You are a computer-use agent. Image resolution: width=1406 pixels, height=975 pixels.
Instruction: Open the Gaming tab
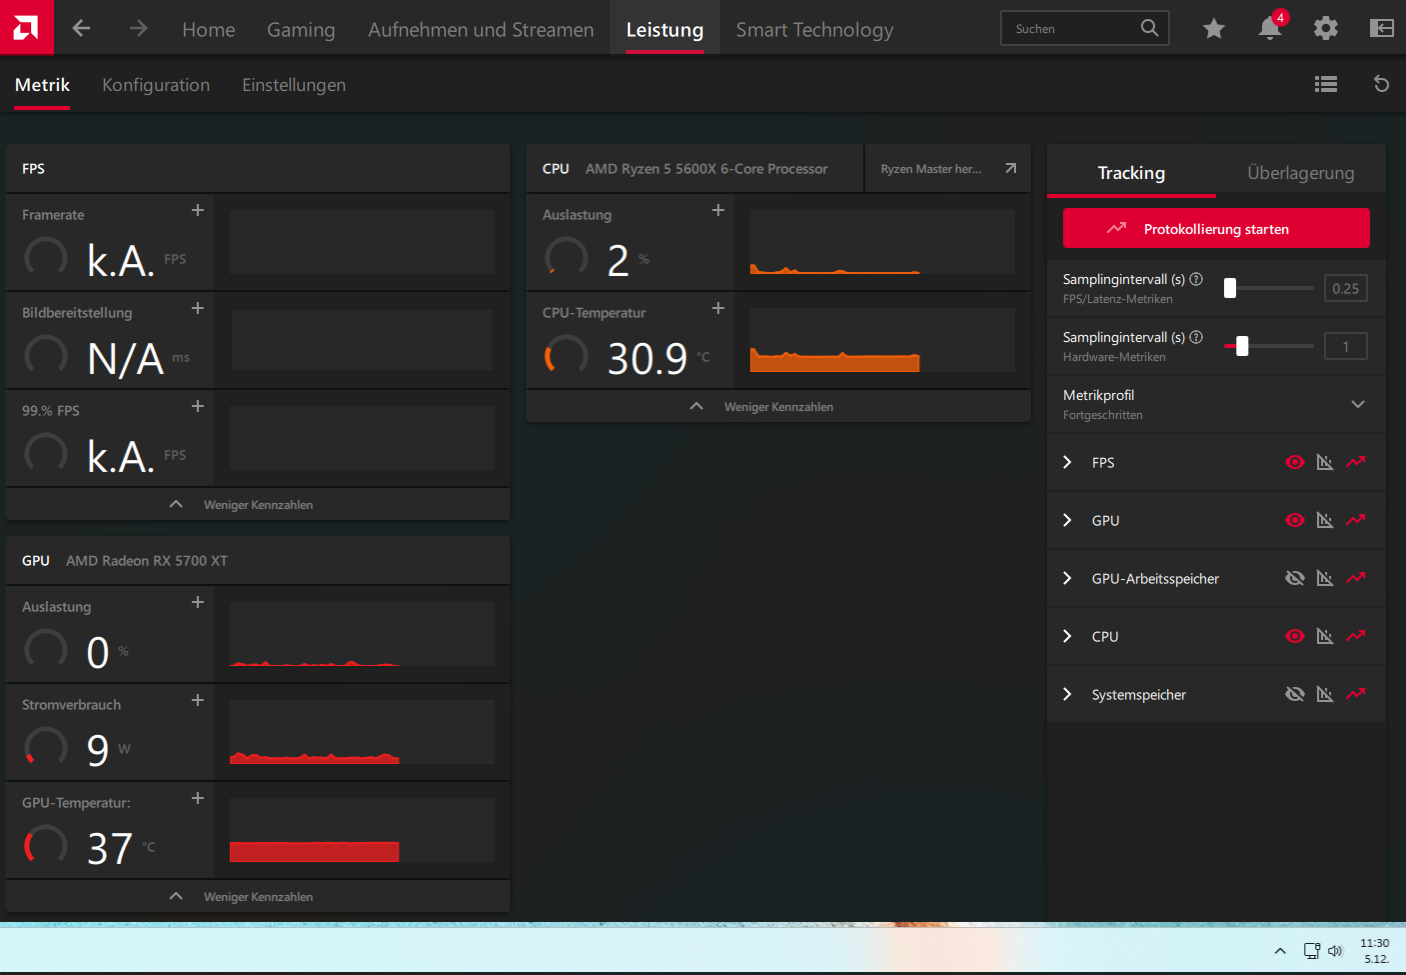tap(301, 30)
